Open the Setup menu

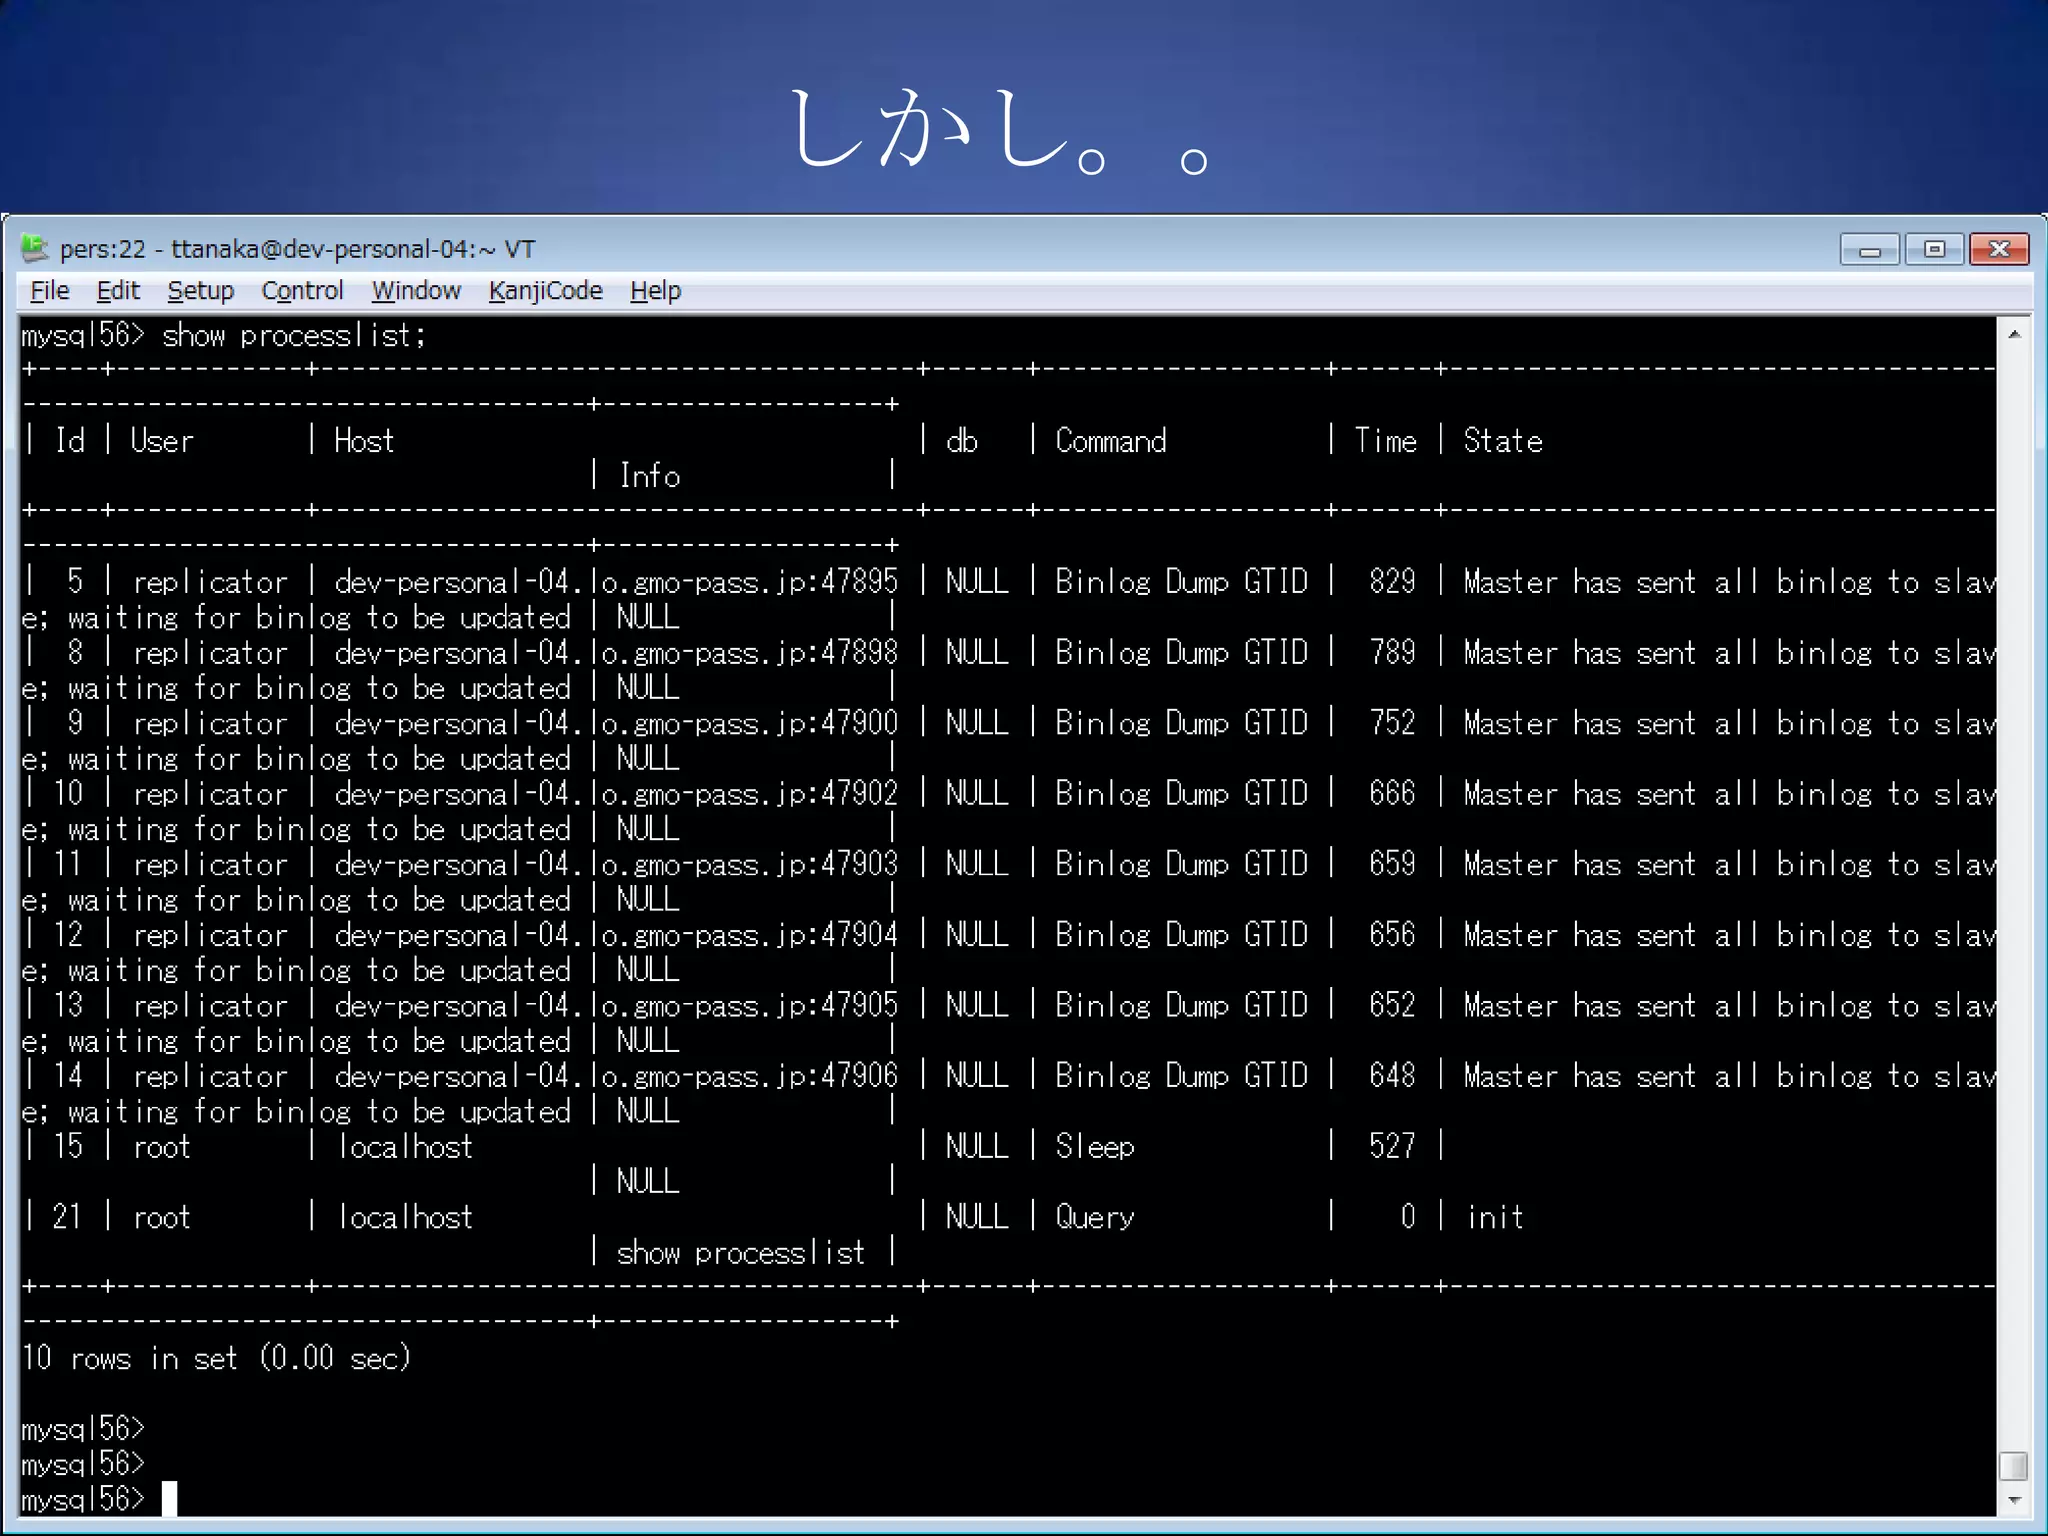pyautogui.click(x=200, y=291)
